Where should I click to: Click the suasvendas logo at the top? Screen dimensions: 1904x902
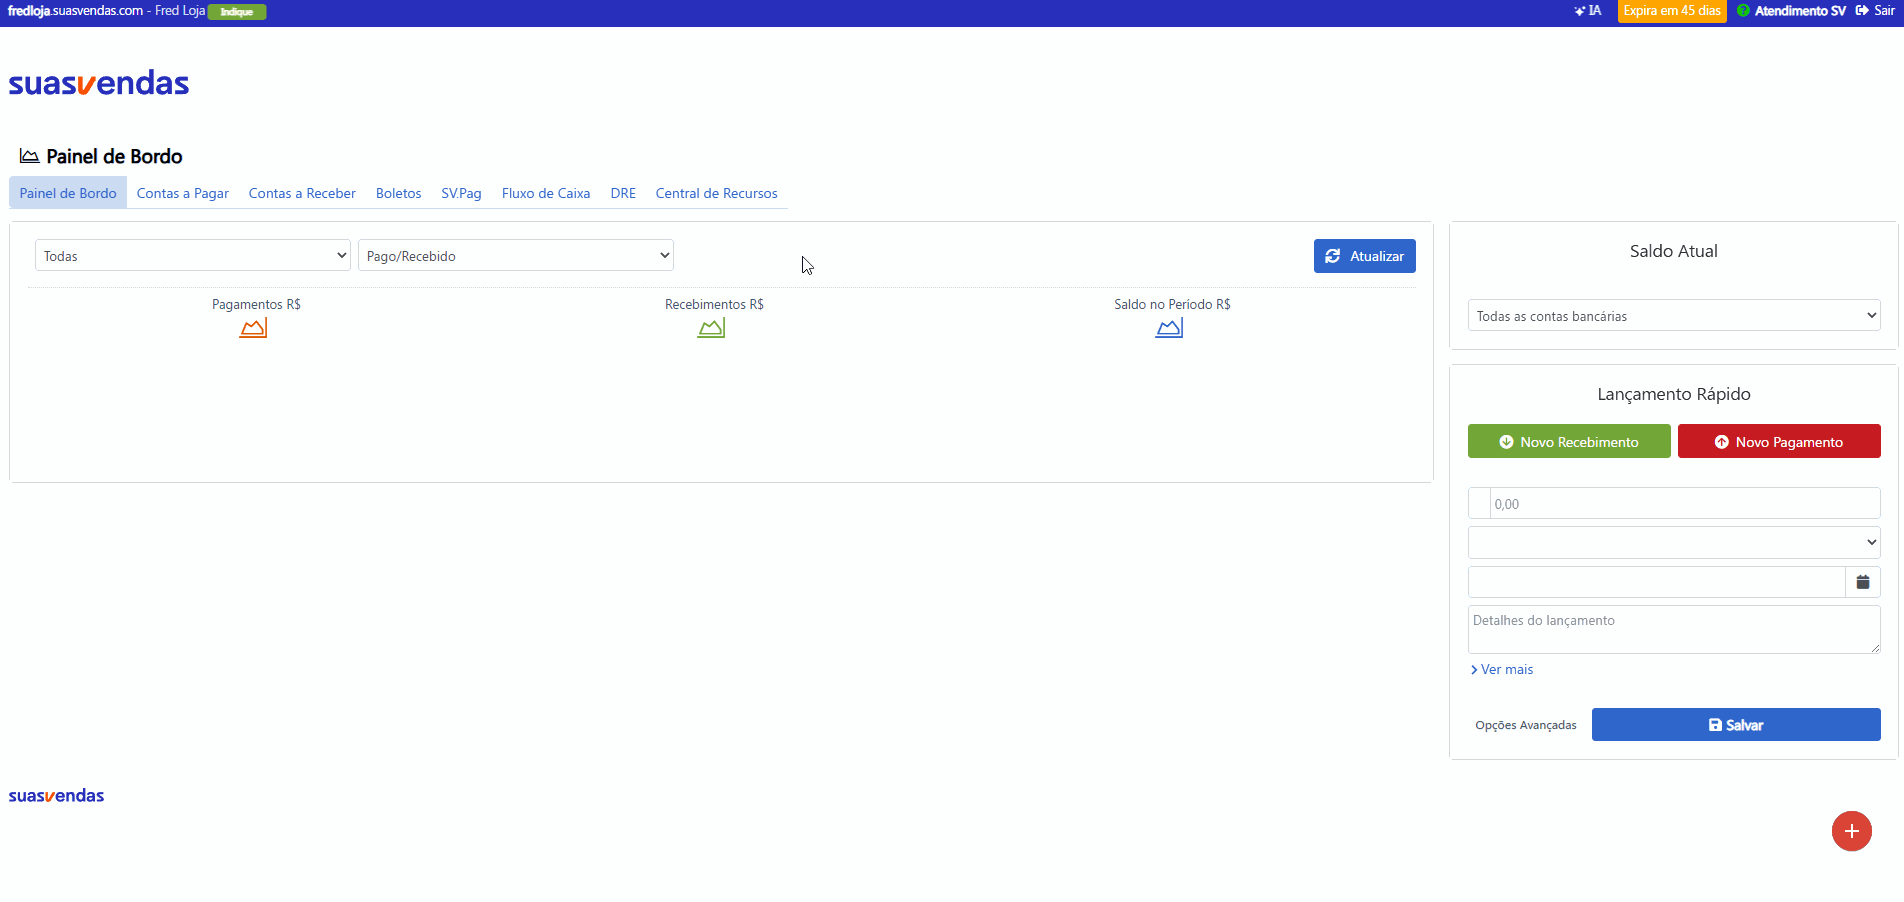tap(99, 83)
